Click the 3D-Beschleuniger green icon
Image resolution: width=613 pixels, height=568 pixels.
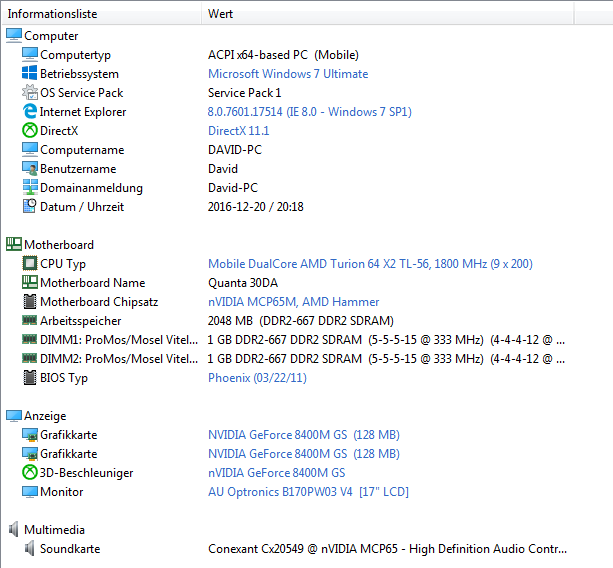pos(30,472)
